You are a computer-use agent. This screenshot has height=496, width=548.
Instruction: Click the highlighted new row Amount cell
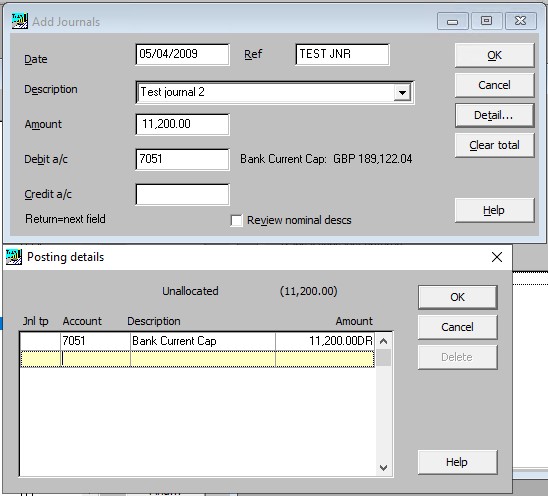pyautogui.click(x=325, y=359)
